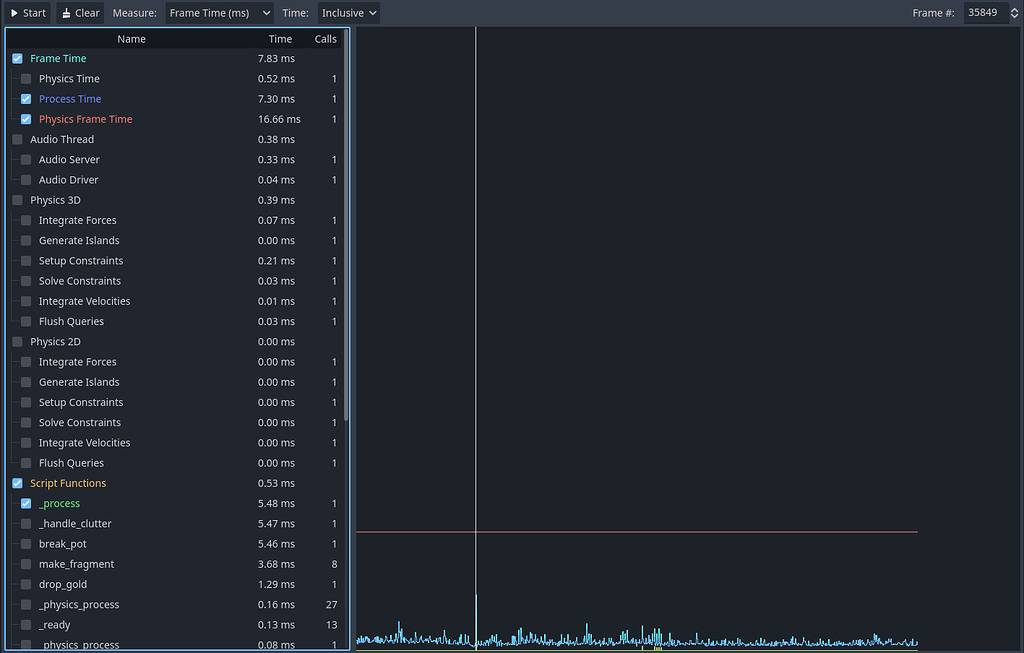Select the Physics Frame Time row label
Viewport: 1024px width, 653px height.
pyautogui.click(x=86, y=119)
